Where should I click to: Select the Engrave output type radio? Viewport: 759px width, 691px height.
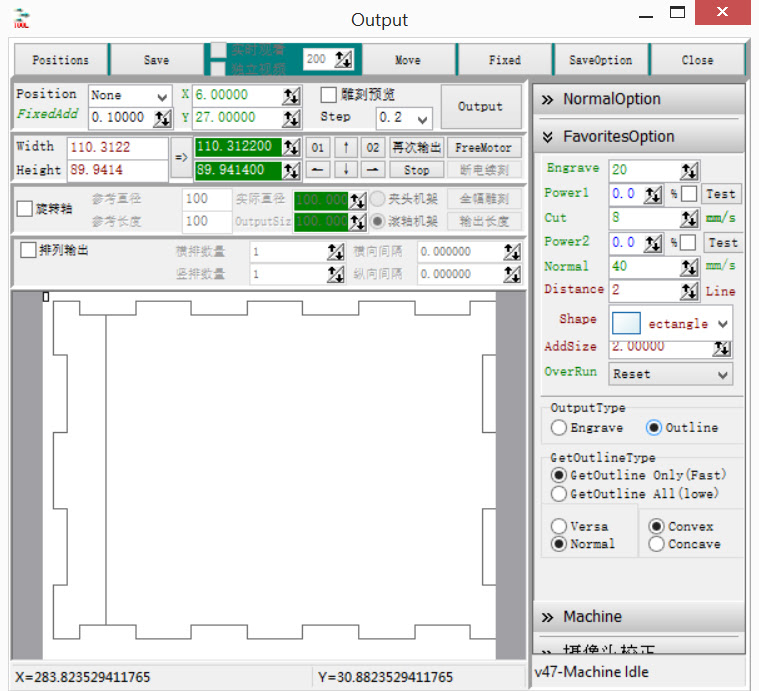pos(559,427)
